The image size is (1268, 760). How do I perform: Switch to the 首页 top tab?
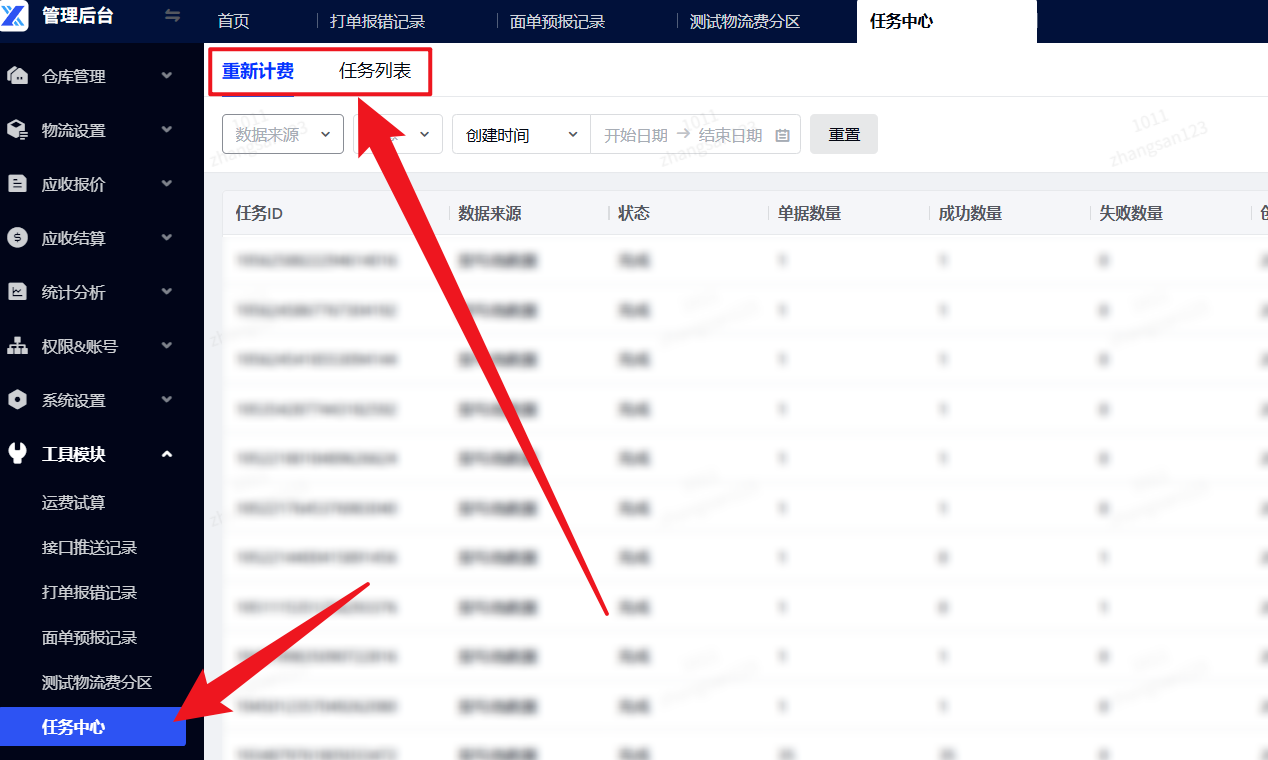coord(234,21)
